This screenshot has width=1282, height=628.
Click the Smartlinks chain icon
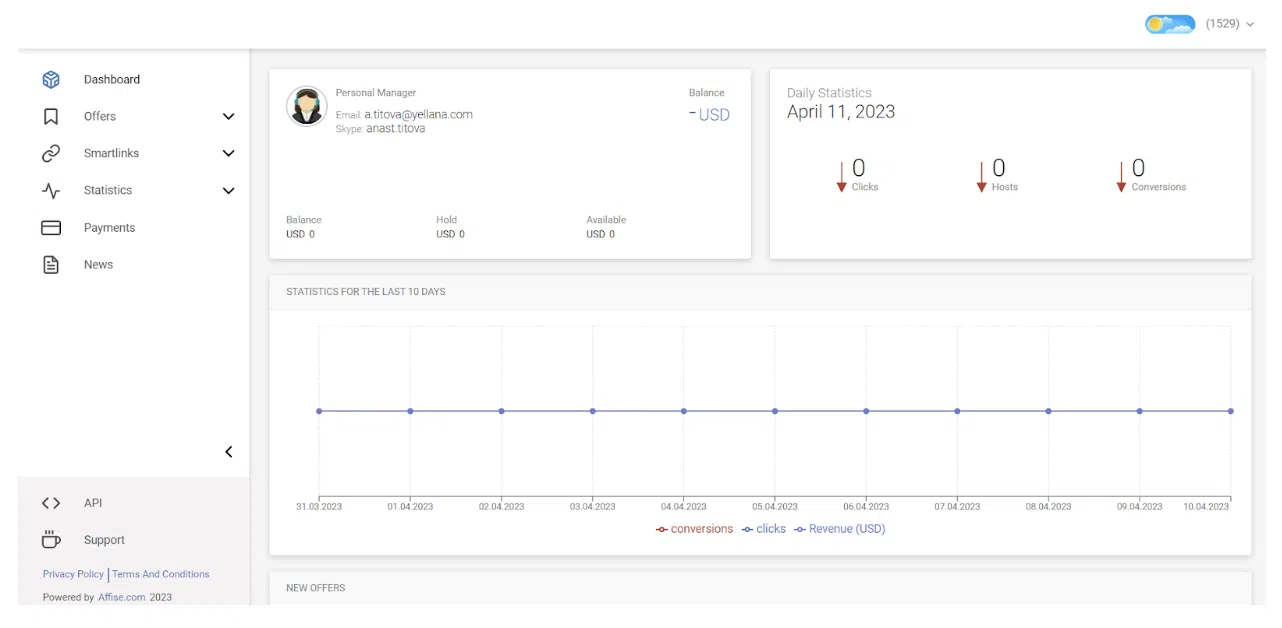pos(51,154)
